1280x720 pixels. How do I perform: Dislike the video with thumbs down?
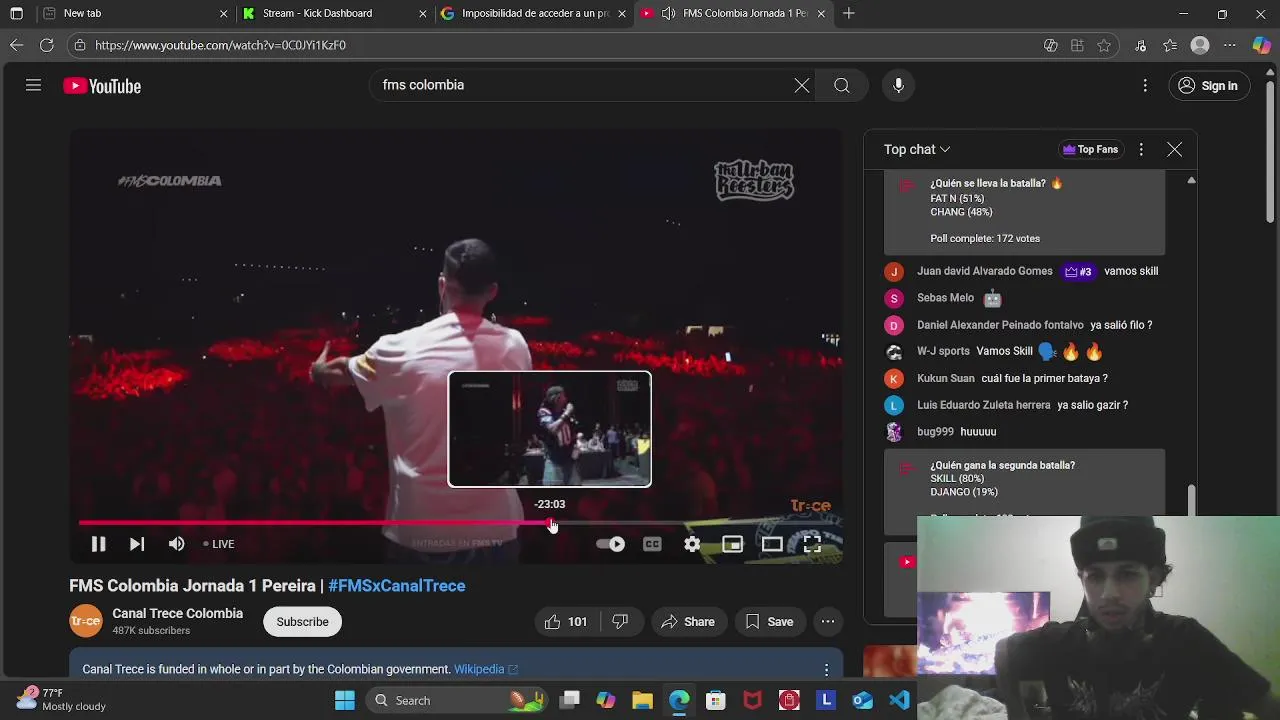pyautogui.click(x=620, y=622)
